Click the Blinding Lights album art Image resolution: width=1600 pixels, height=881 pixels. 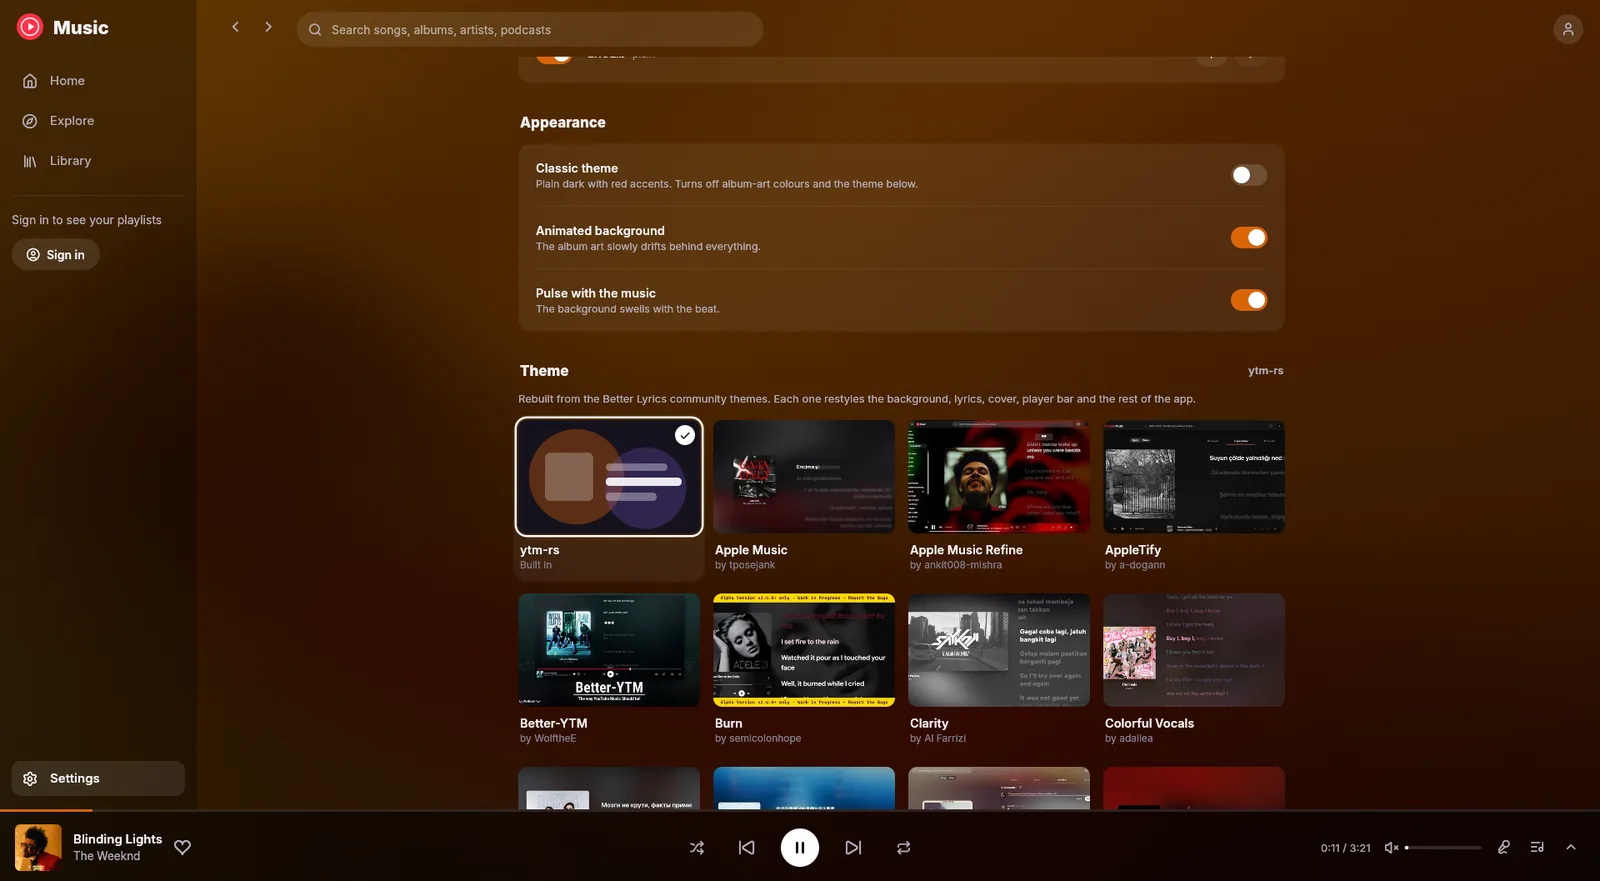(x=38, y=848)
